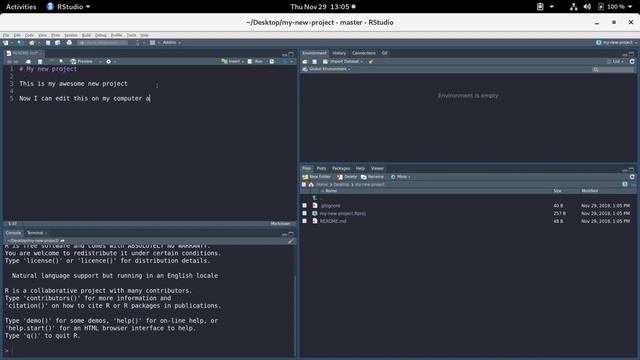Click the Environment pane refresh icon
This screenshot has width=640, height=360.
(x=632, y=62)
